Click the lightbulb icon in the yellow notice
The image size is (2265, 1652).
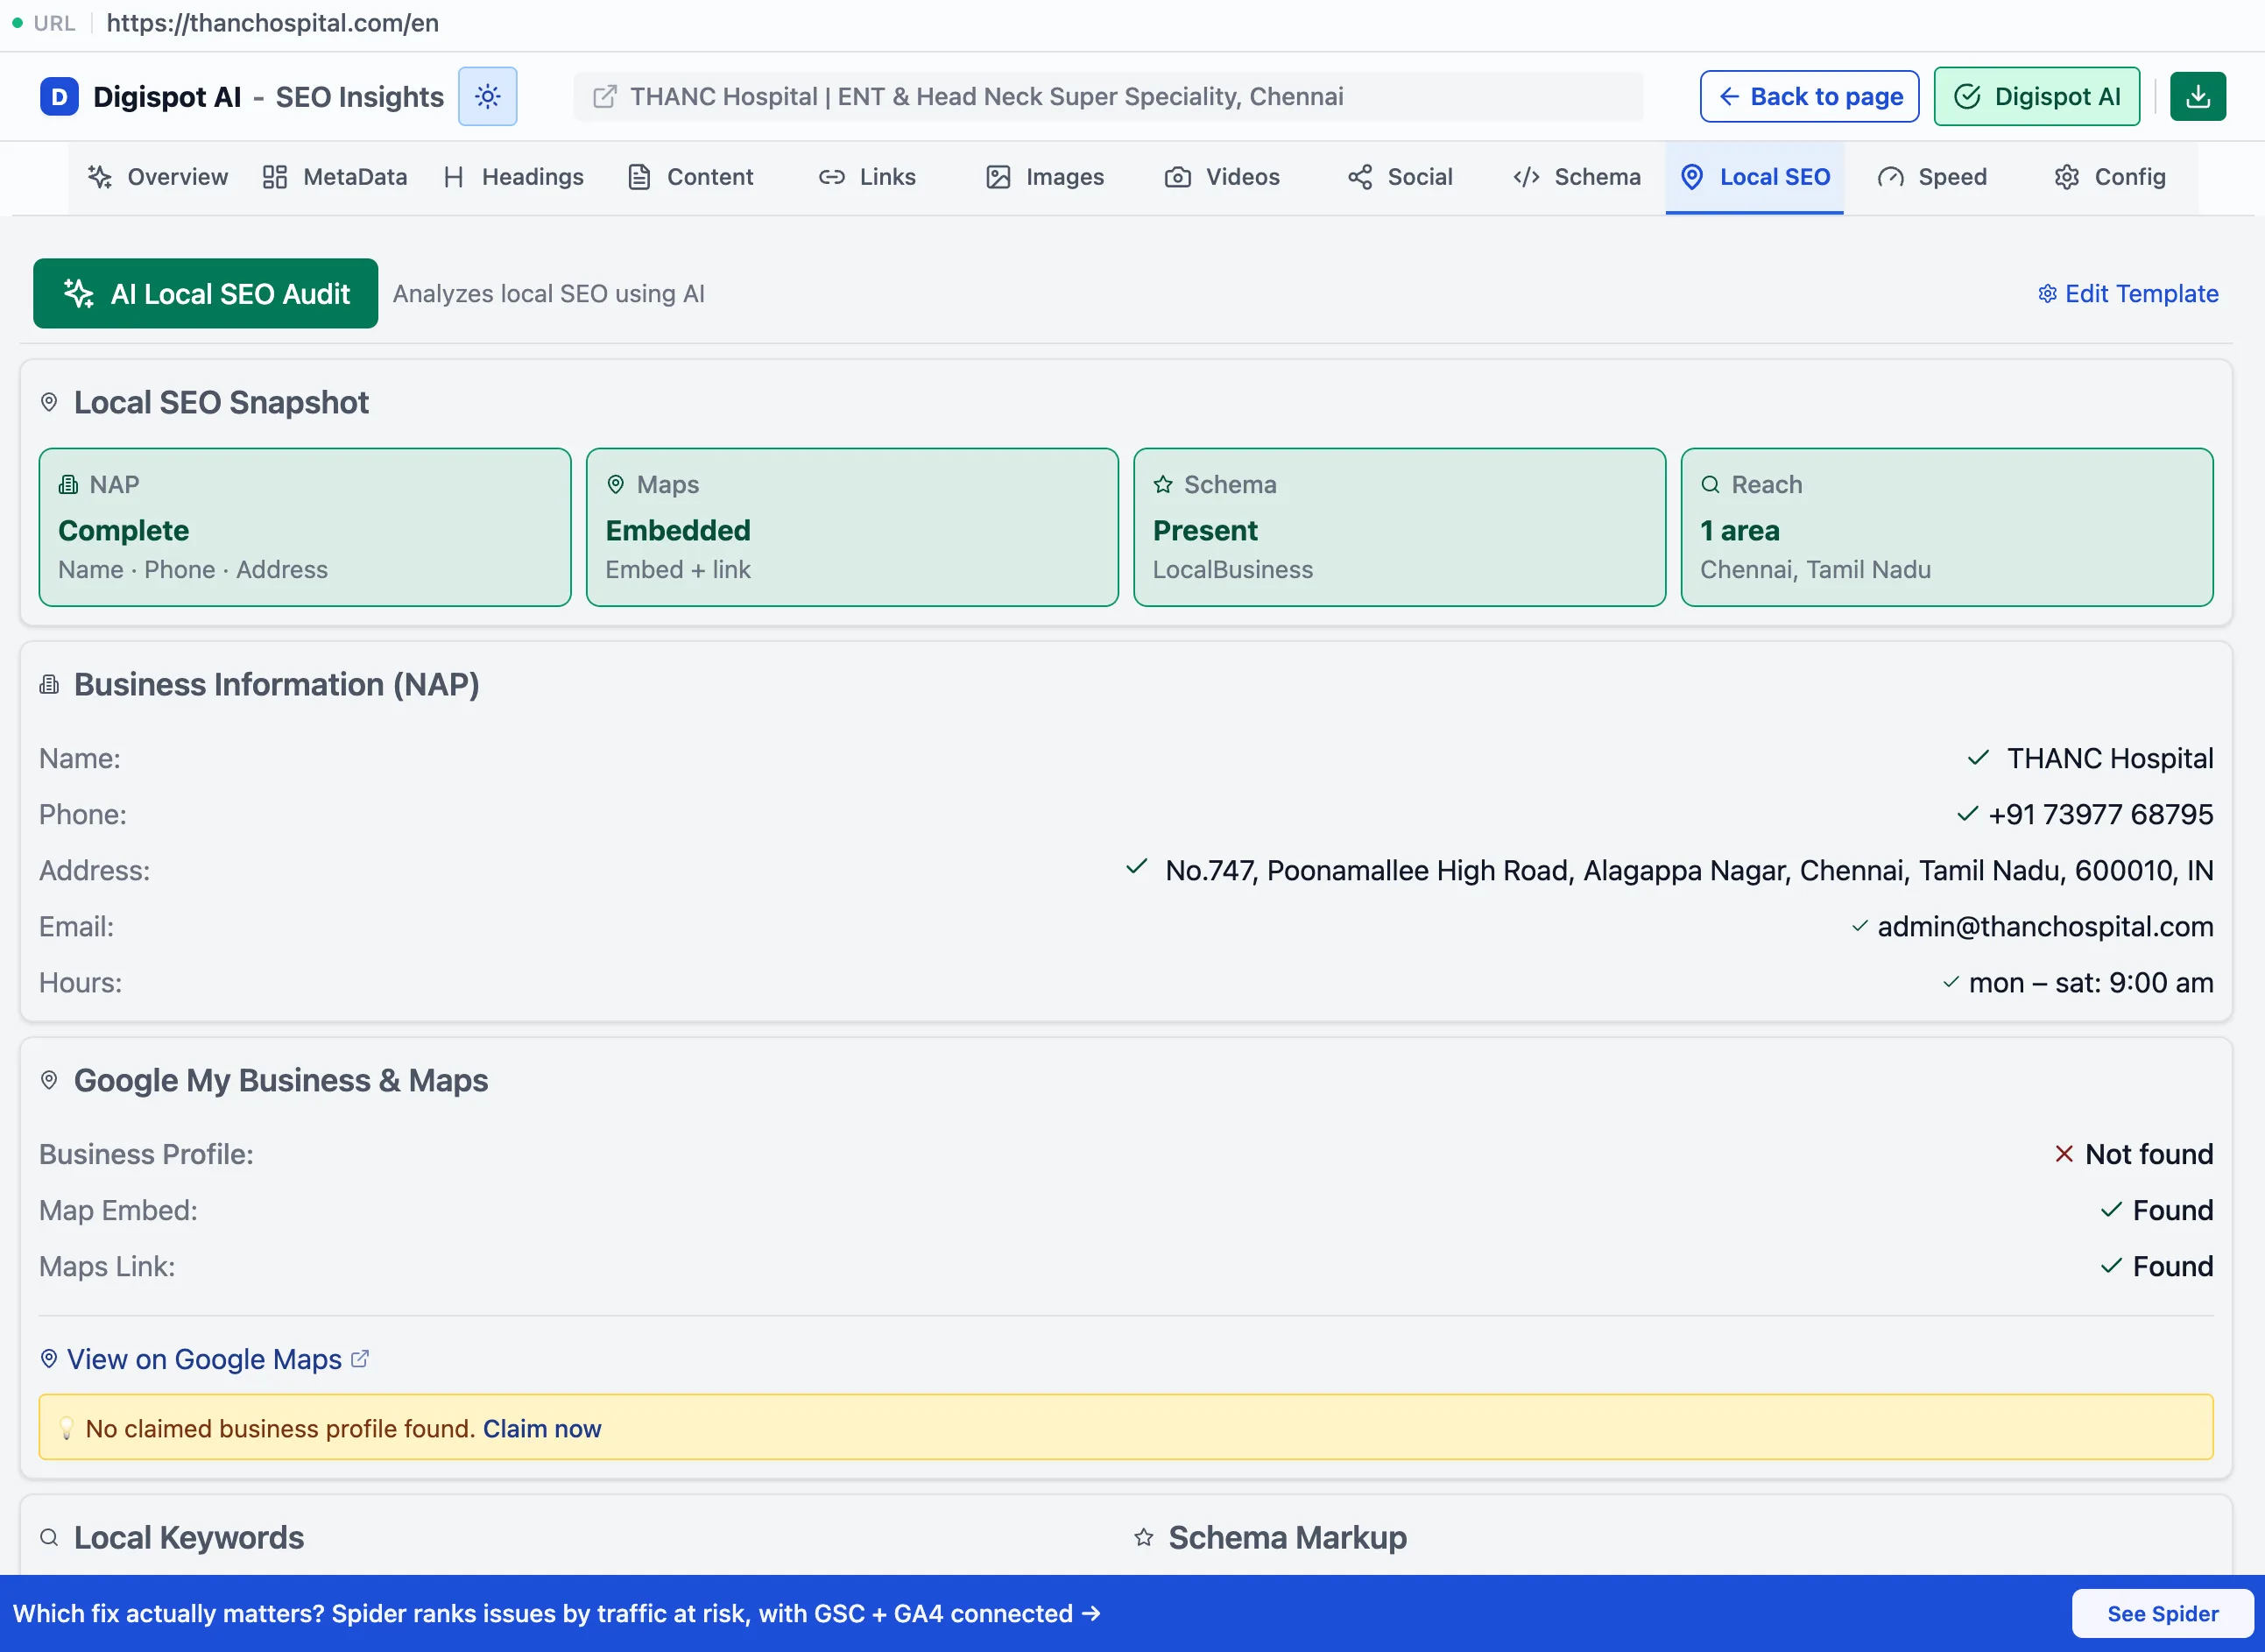[67, 1428]
